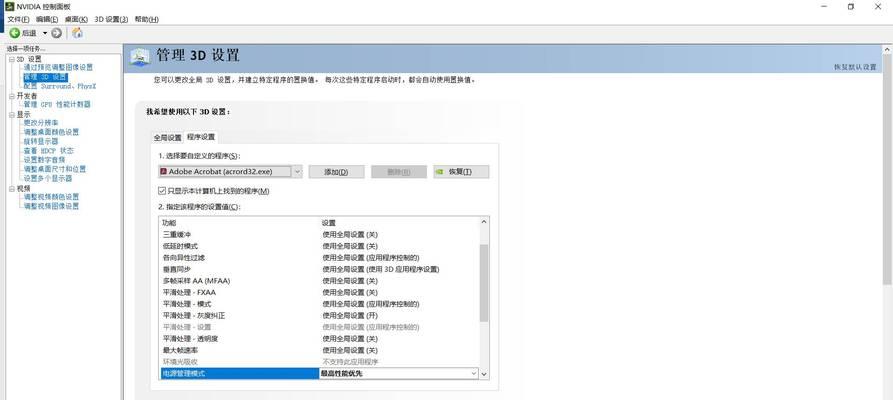893x400 pixels.
Task: Select 调整桌面颜色设置 in the tree
Action: (51, 132)
